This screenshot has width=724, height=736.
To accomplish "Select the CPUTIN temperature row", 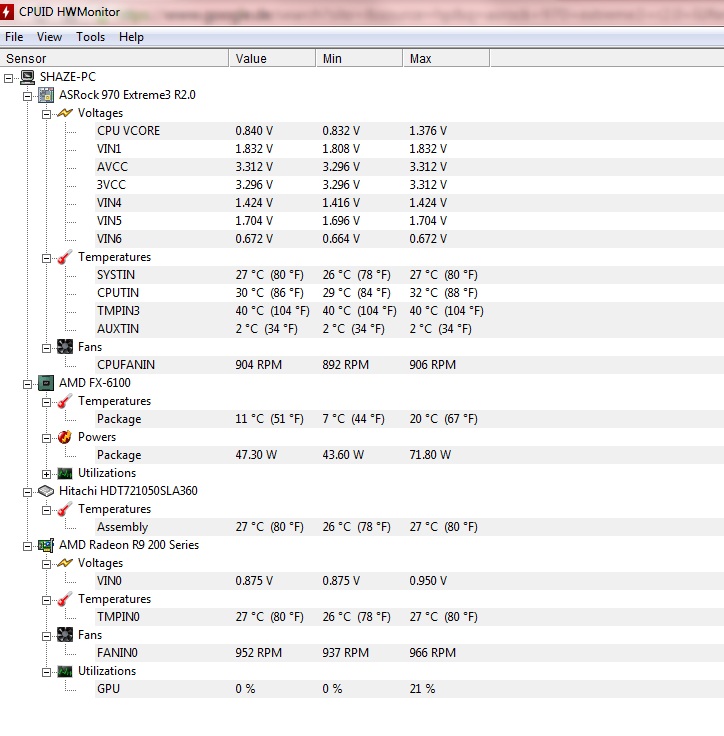I will tap(409, 293).
